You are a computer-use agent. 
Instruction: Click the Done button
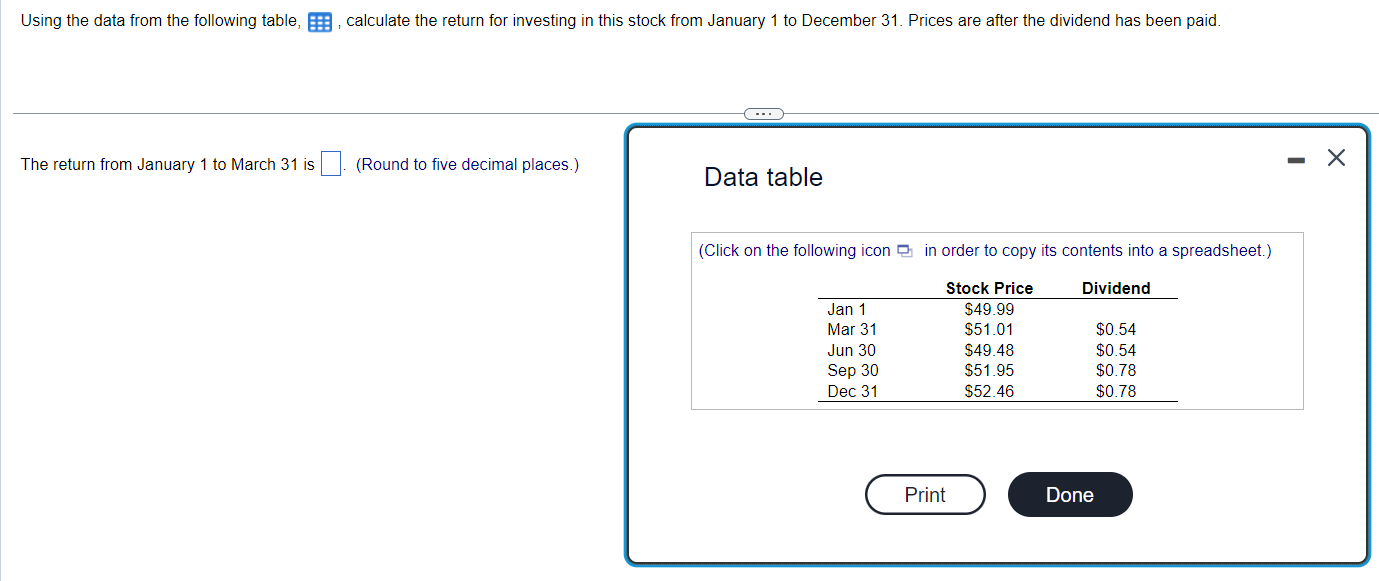pos(1069,494)
